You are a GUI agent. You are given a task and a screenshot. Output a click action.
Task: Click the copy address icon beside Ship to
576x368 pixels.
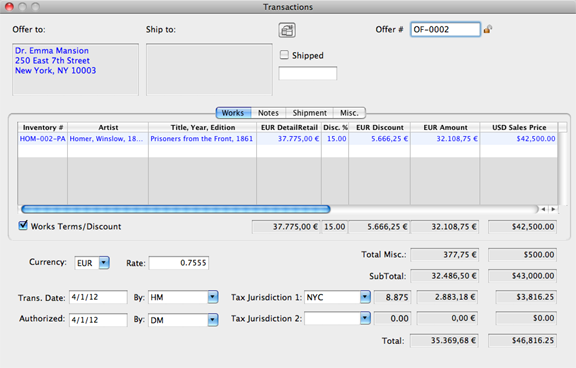pos(287,30)
